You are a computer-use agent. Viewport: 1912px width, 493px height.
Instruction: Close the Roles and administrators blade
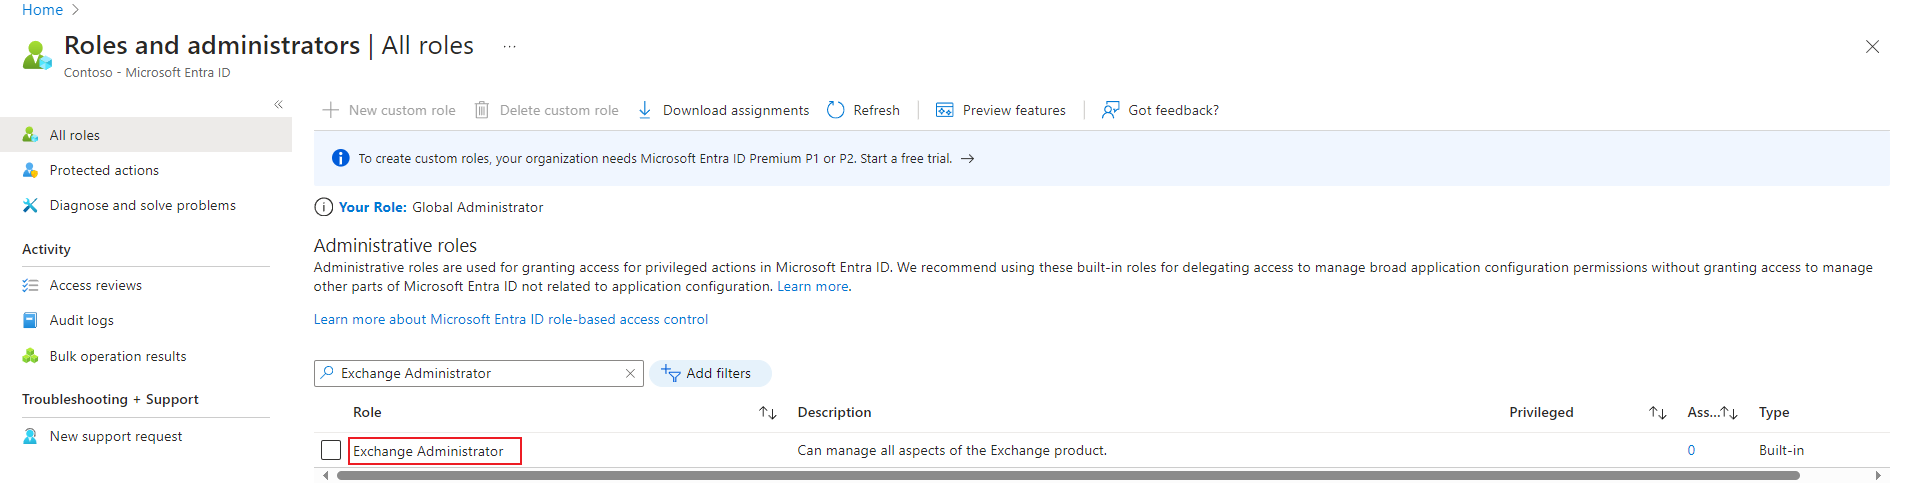click(1872, 47)
